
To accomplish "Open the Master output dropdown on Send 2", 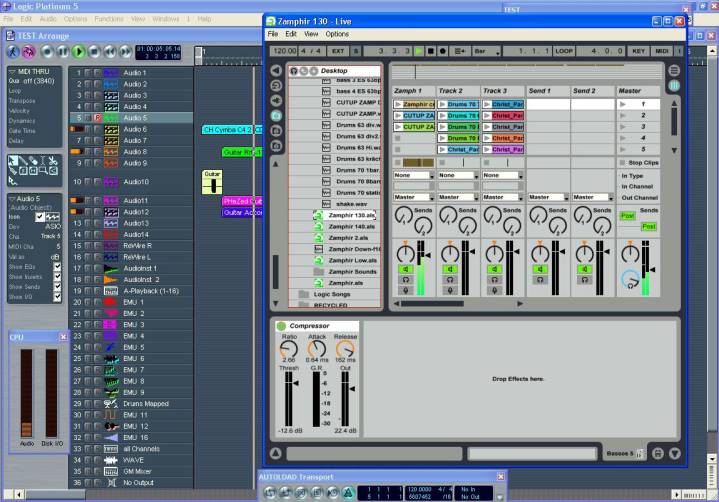I will click(x=592, y=197).
